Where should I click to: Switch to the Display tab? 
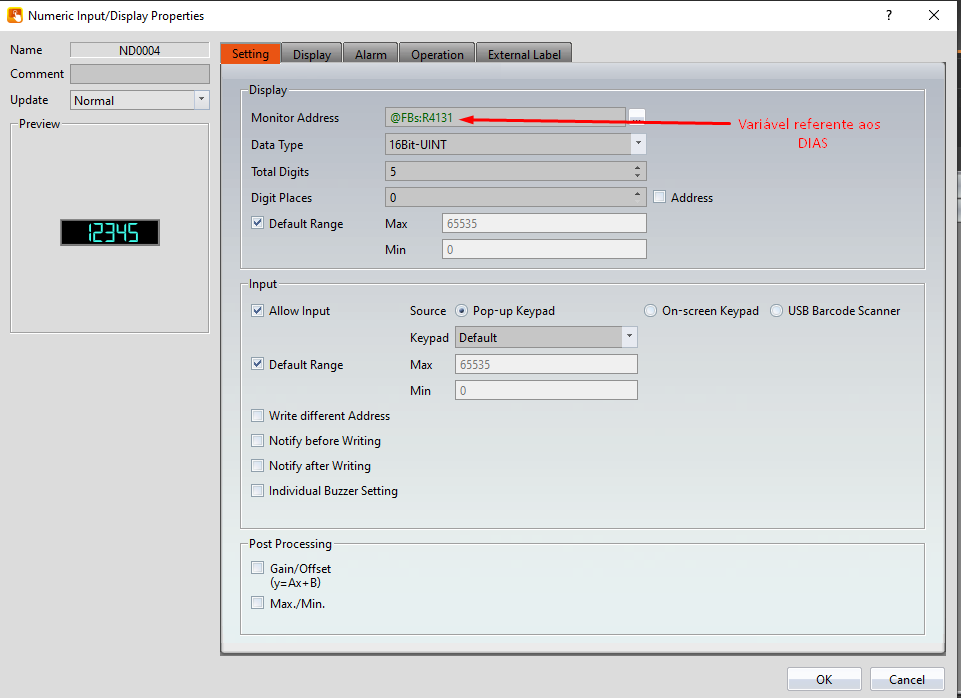[x=312, y=54]
